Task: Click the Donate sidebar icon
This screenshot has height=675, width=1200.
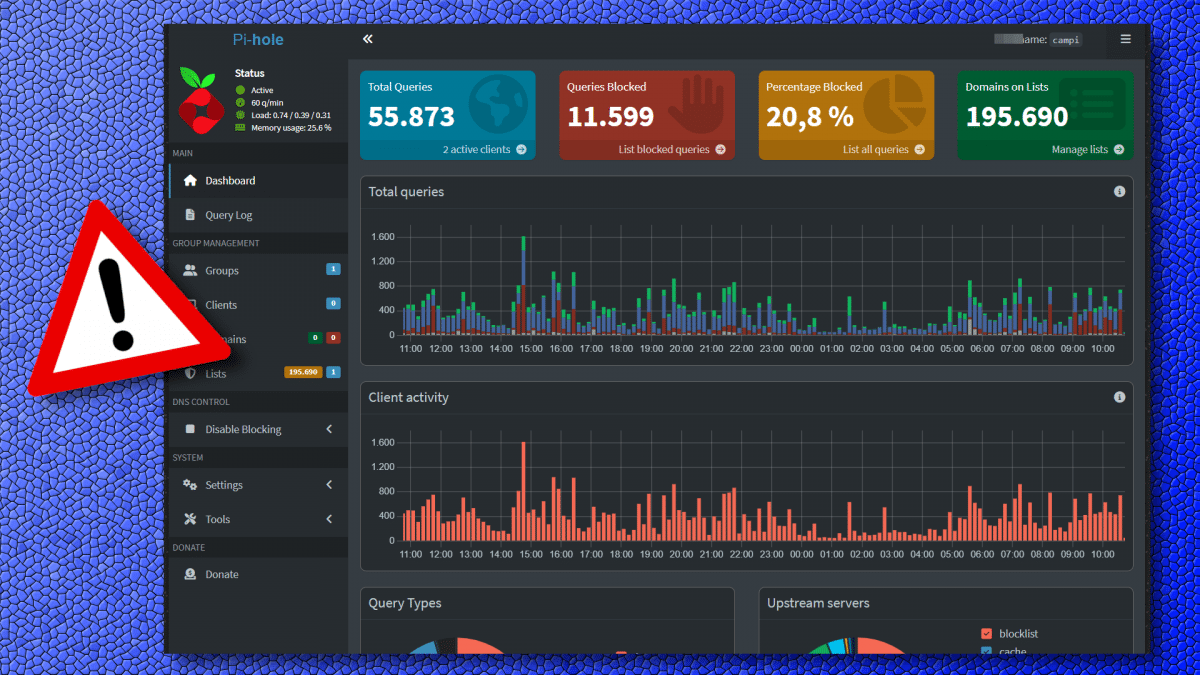Action: click(190, 574)
